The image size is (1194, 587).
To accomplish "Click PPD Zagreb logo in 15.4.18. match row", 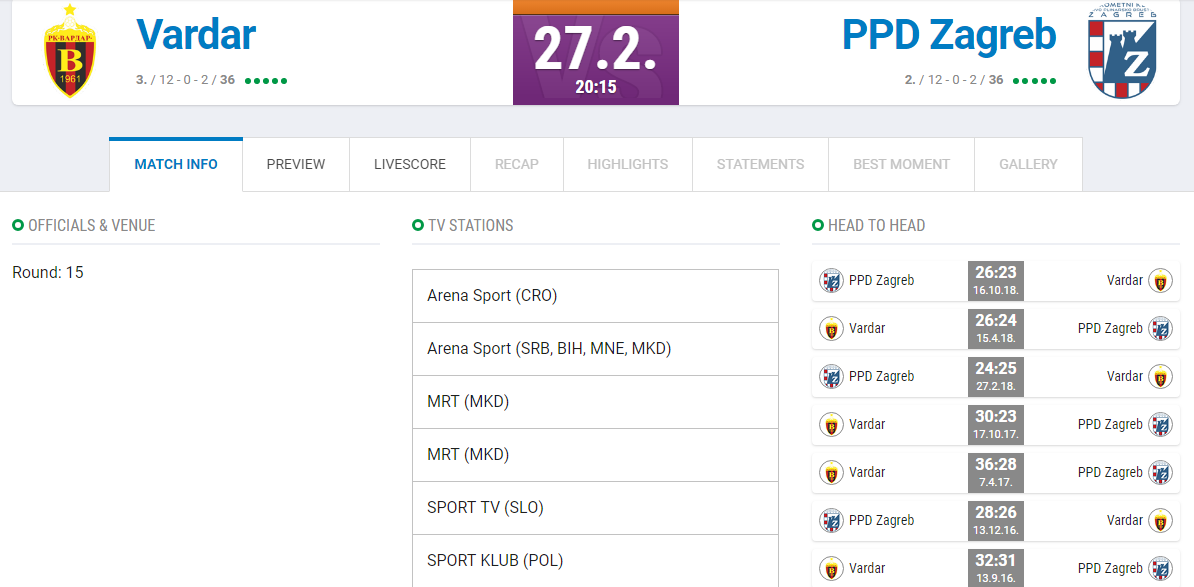I will click(1160, 329).
